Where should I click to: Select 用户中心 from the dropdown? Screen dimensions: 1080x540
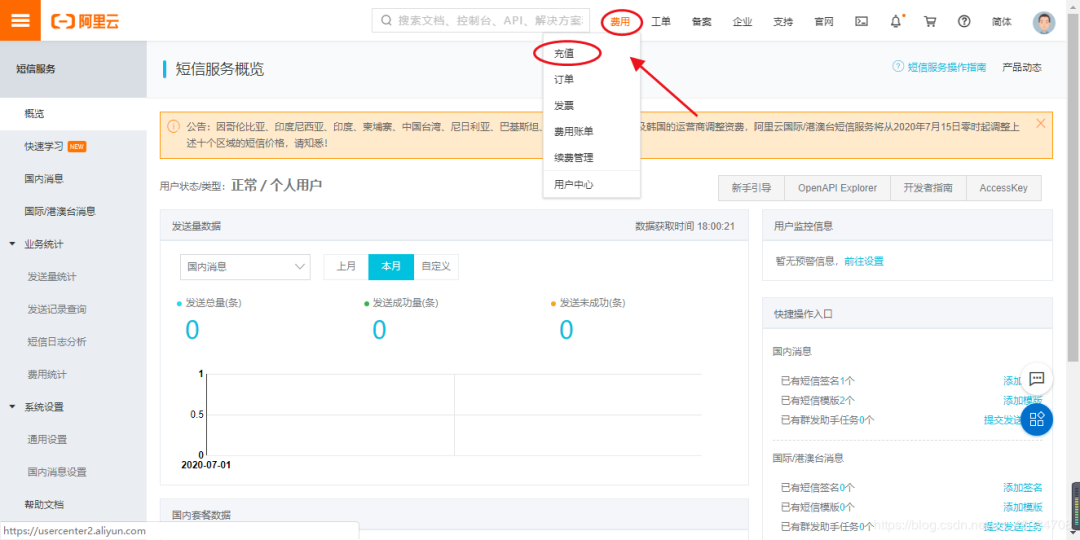point(574,184)
